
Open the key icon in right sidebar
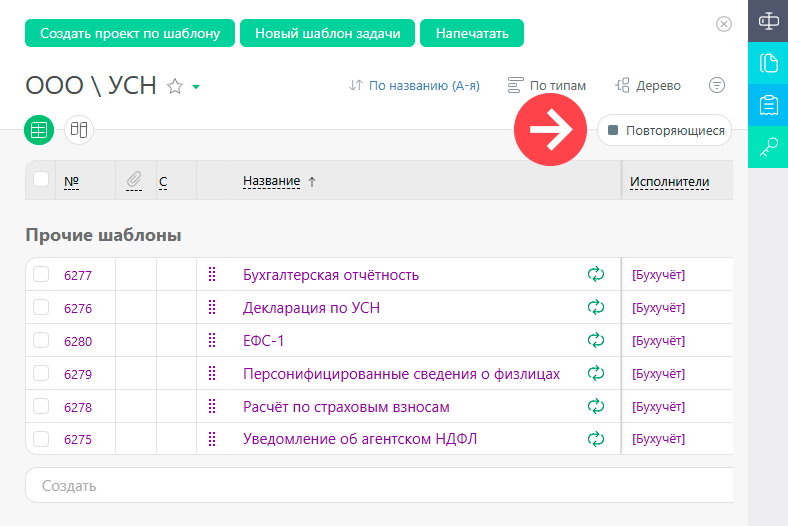(x=768, y=147)
